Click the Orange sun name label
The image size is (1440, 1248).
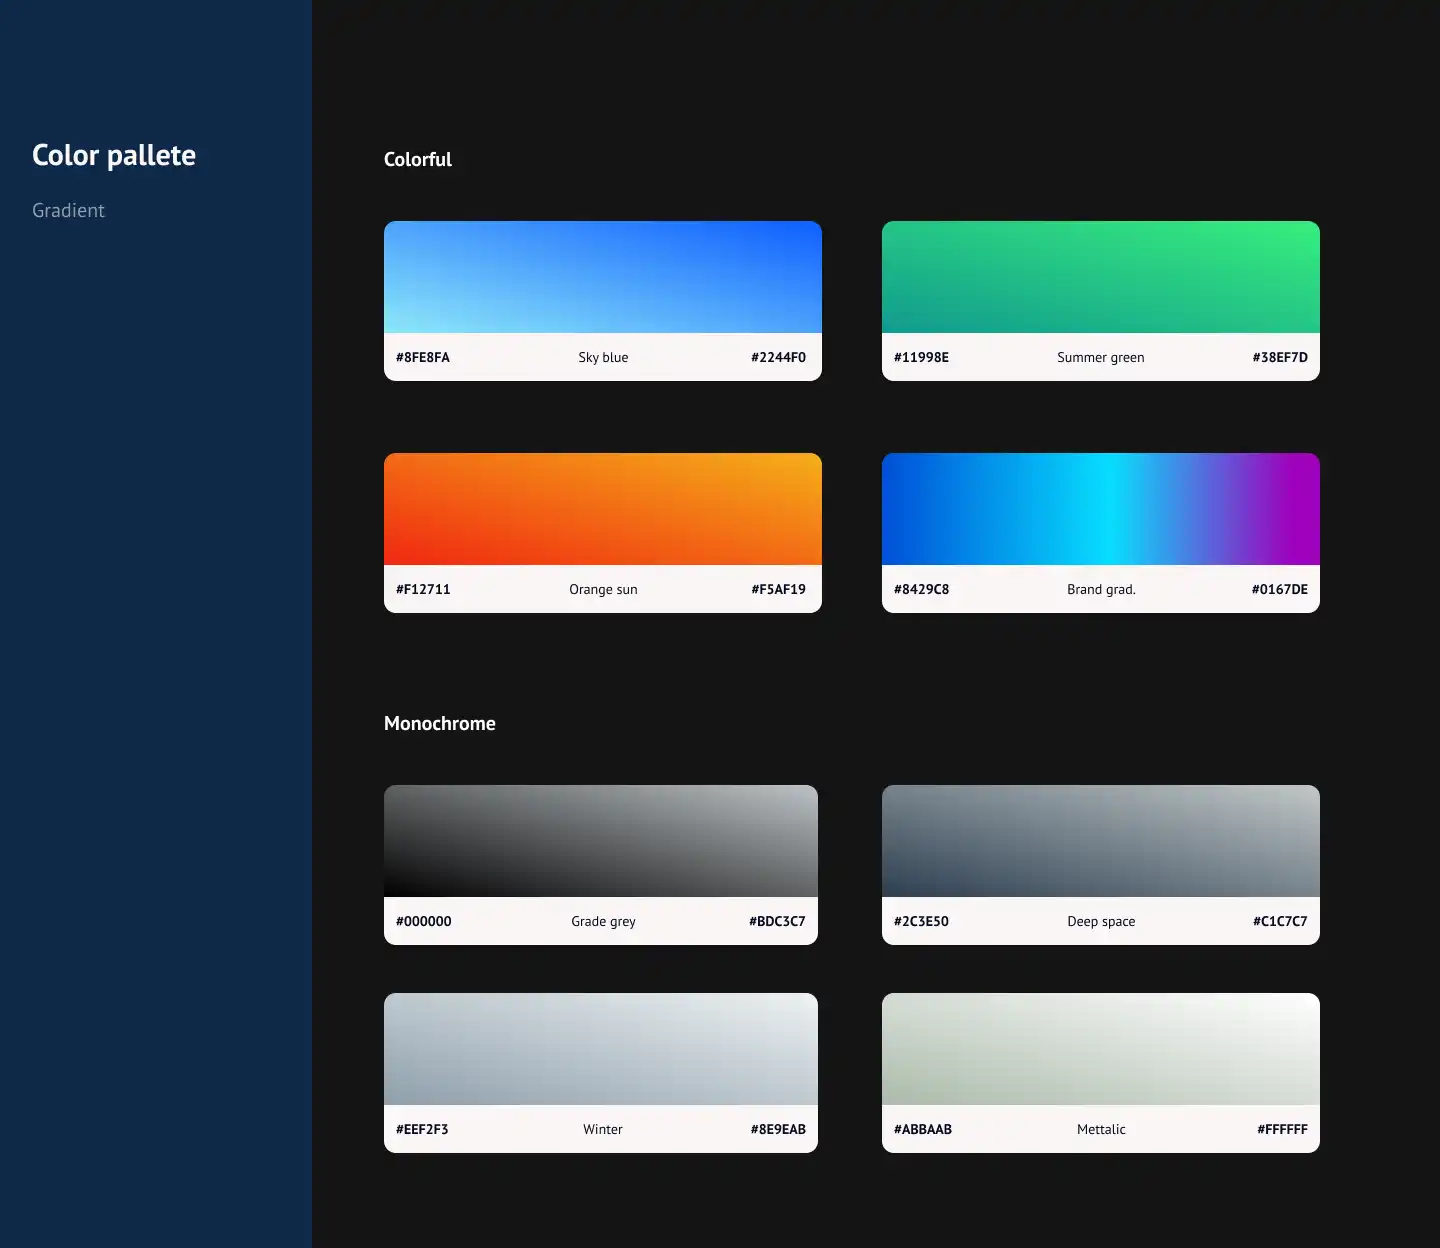tap(603, 589)
